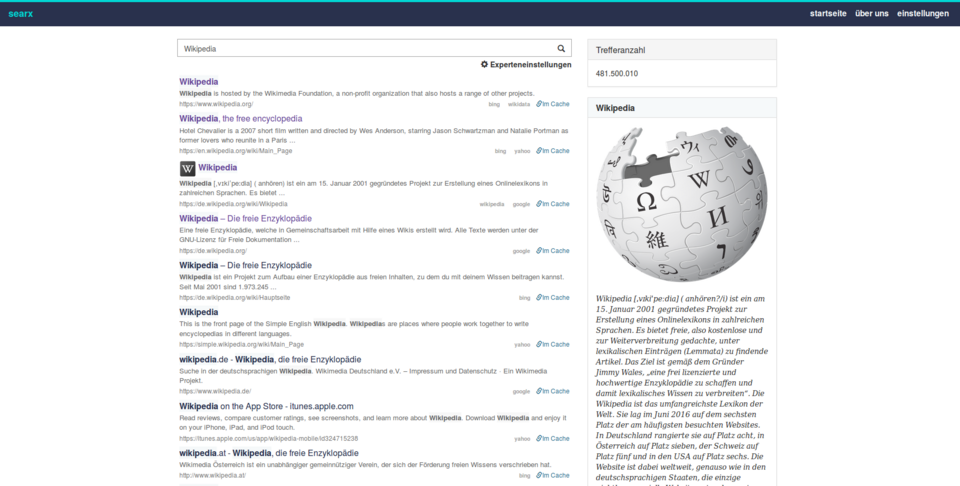The height and width of the screenshot is (486, 960).
Task: Open the Wikipedia result beside the W icon
Action: (217, 167)
